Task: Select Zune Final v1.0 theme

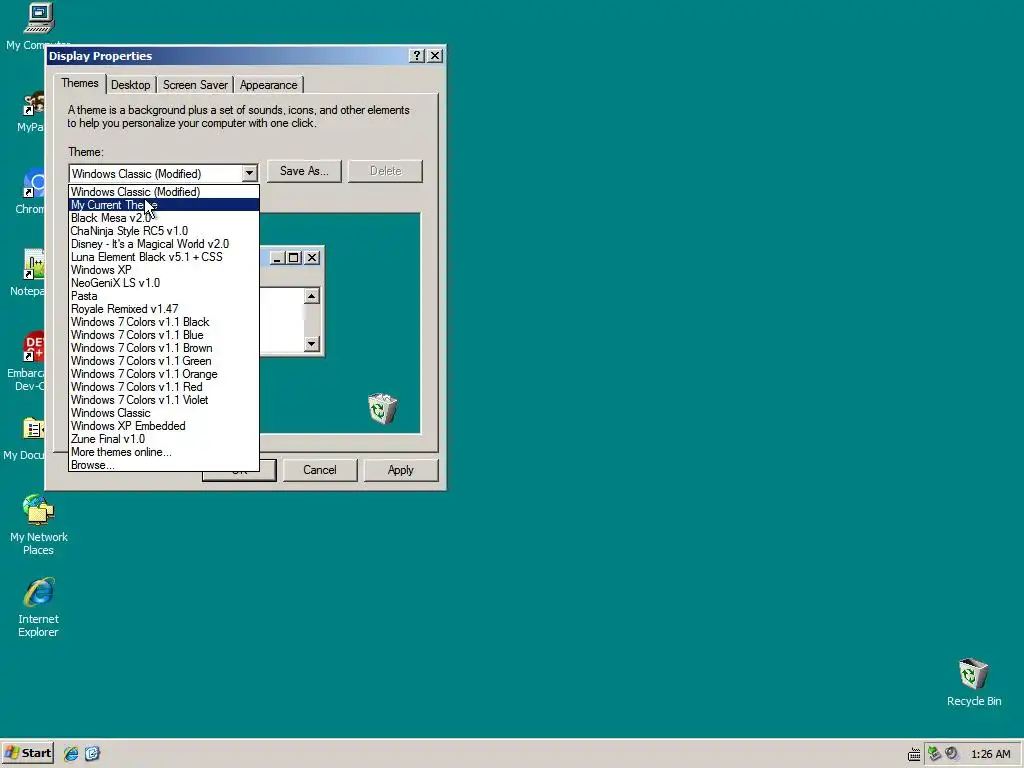Action: (x=164, y=439)
